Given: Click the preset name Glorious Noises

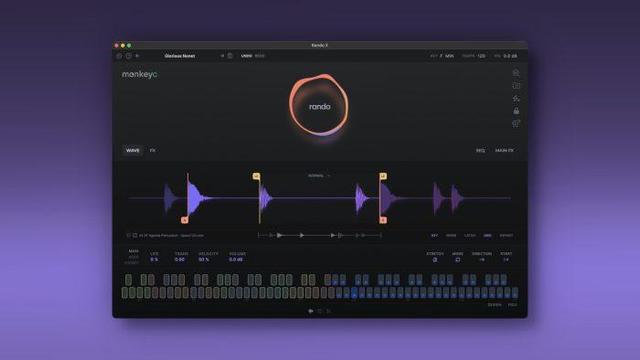Looking at the screenshot, I should tap(180, 56).
